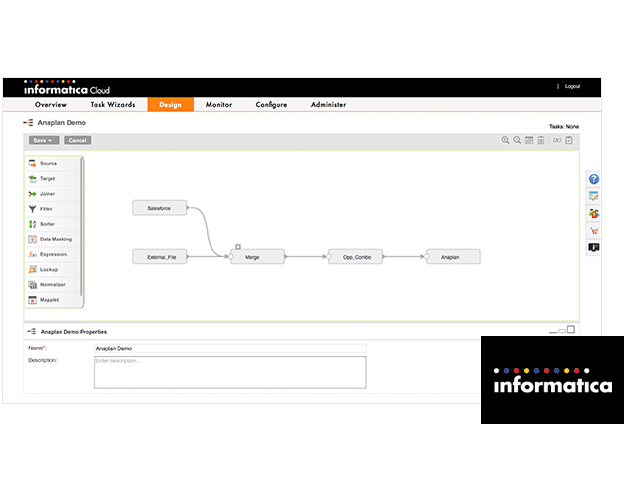Image resolution: width=625 pixels, height=500 pixels.
Task: Open the community people sidebar icon
Action: [594, 213]
